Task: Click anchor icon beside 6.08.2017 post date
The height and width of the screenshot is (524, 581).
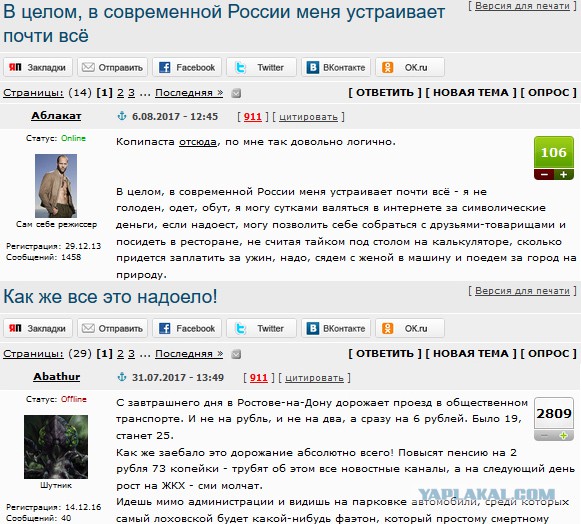Action: click(x=122, y=116)
